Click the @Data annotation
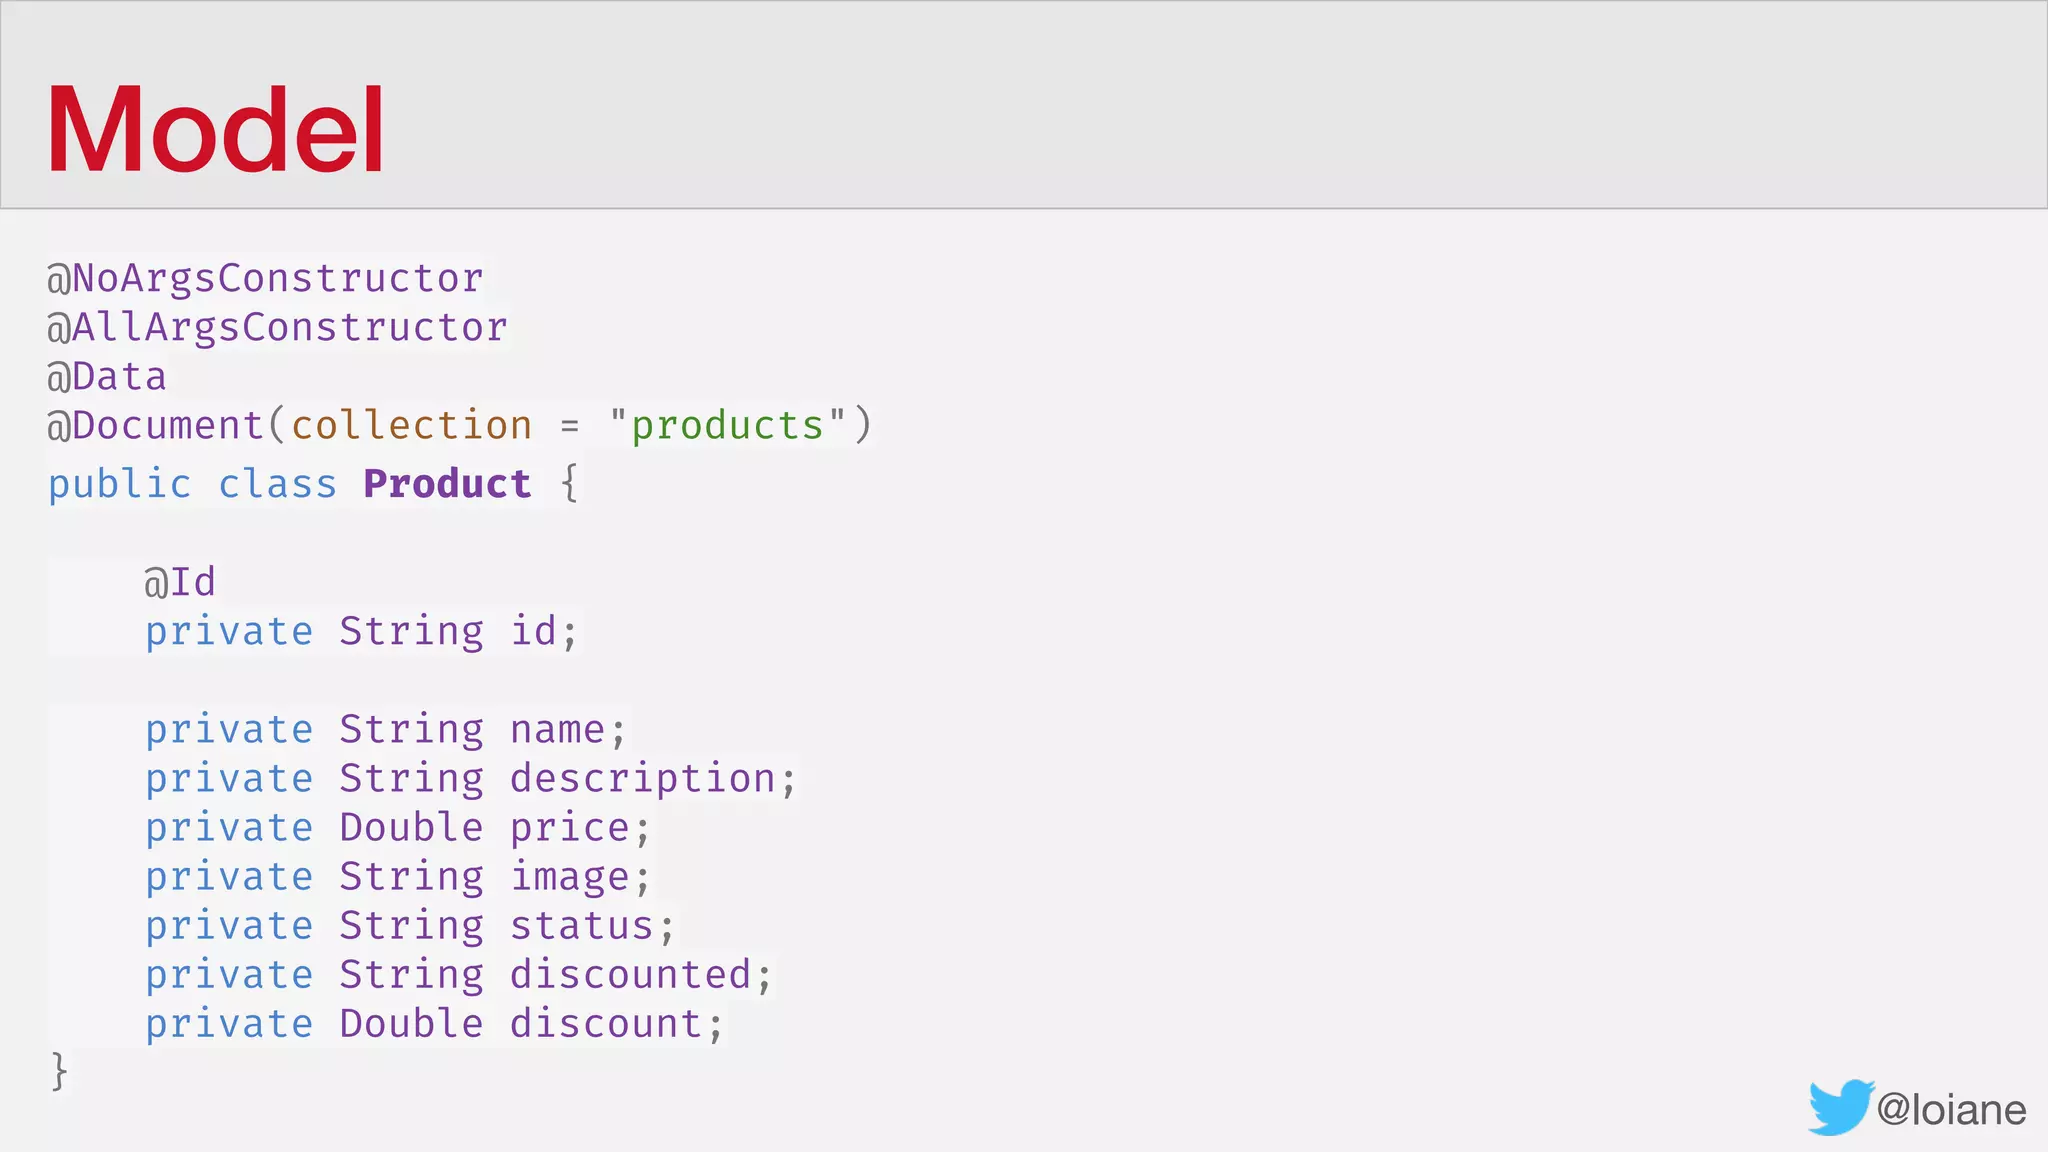Screen dimensions: 2048x1152 (107, 376)
